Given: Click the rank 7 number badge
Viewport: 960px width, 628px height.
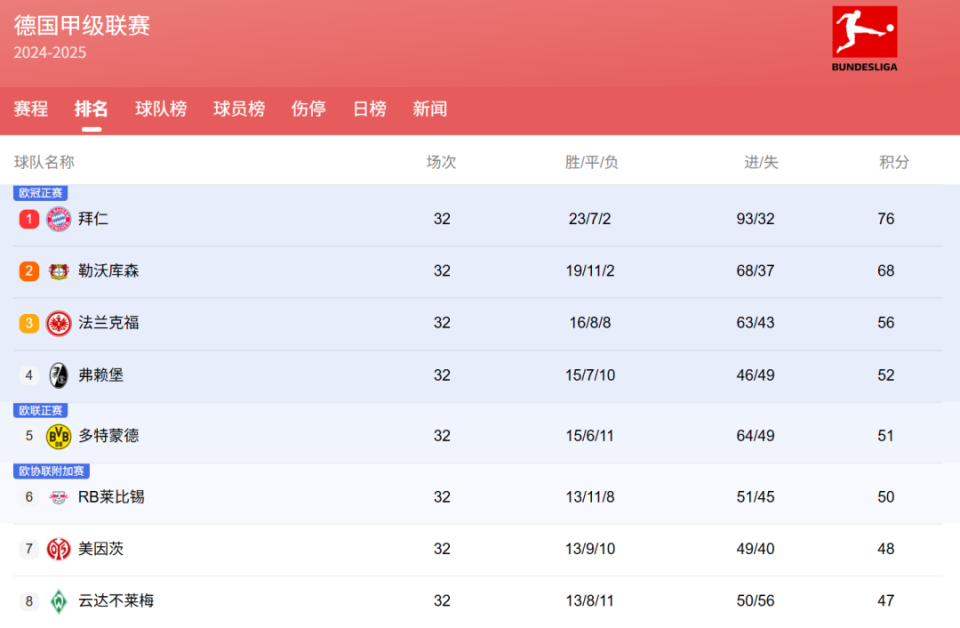Looking at the screenshot, I should click(x=29, y=549).
